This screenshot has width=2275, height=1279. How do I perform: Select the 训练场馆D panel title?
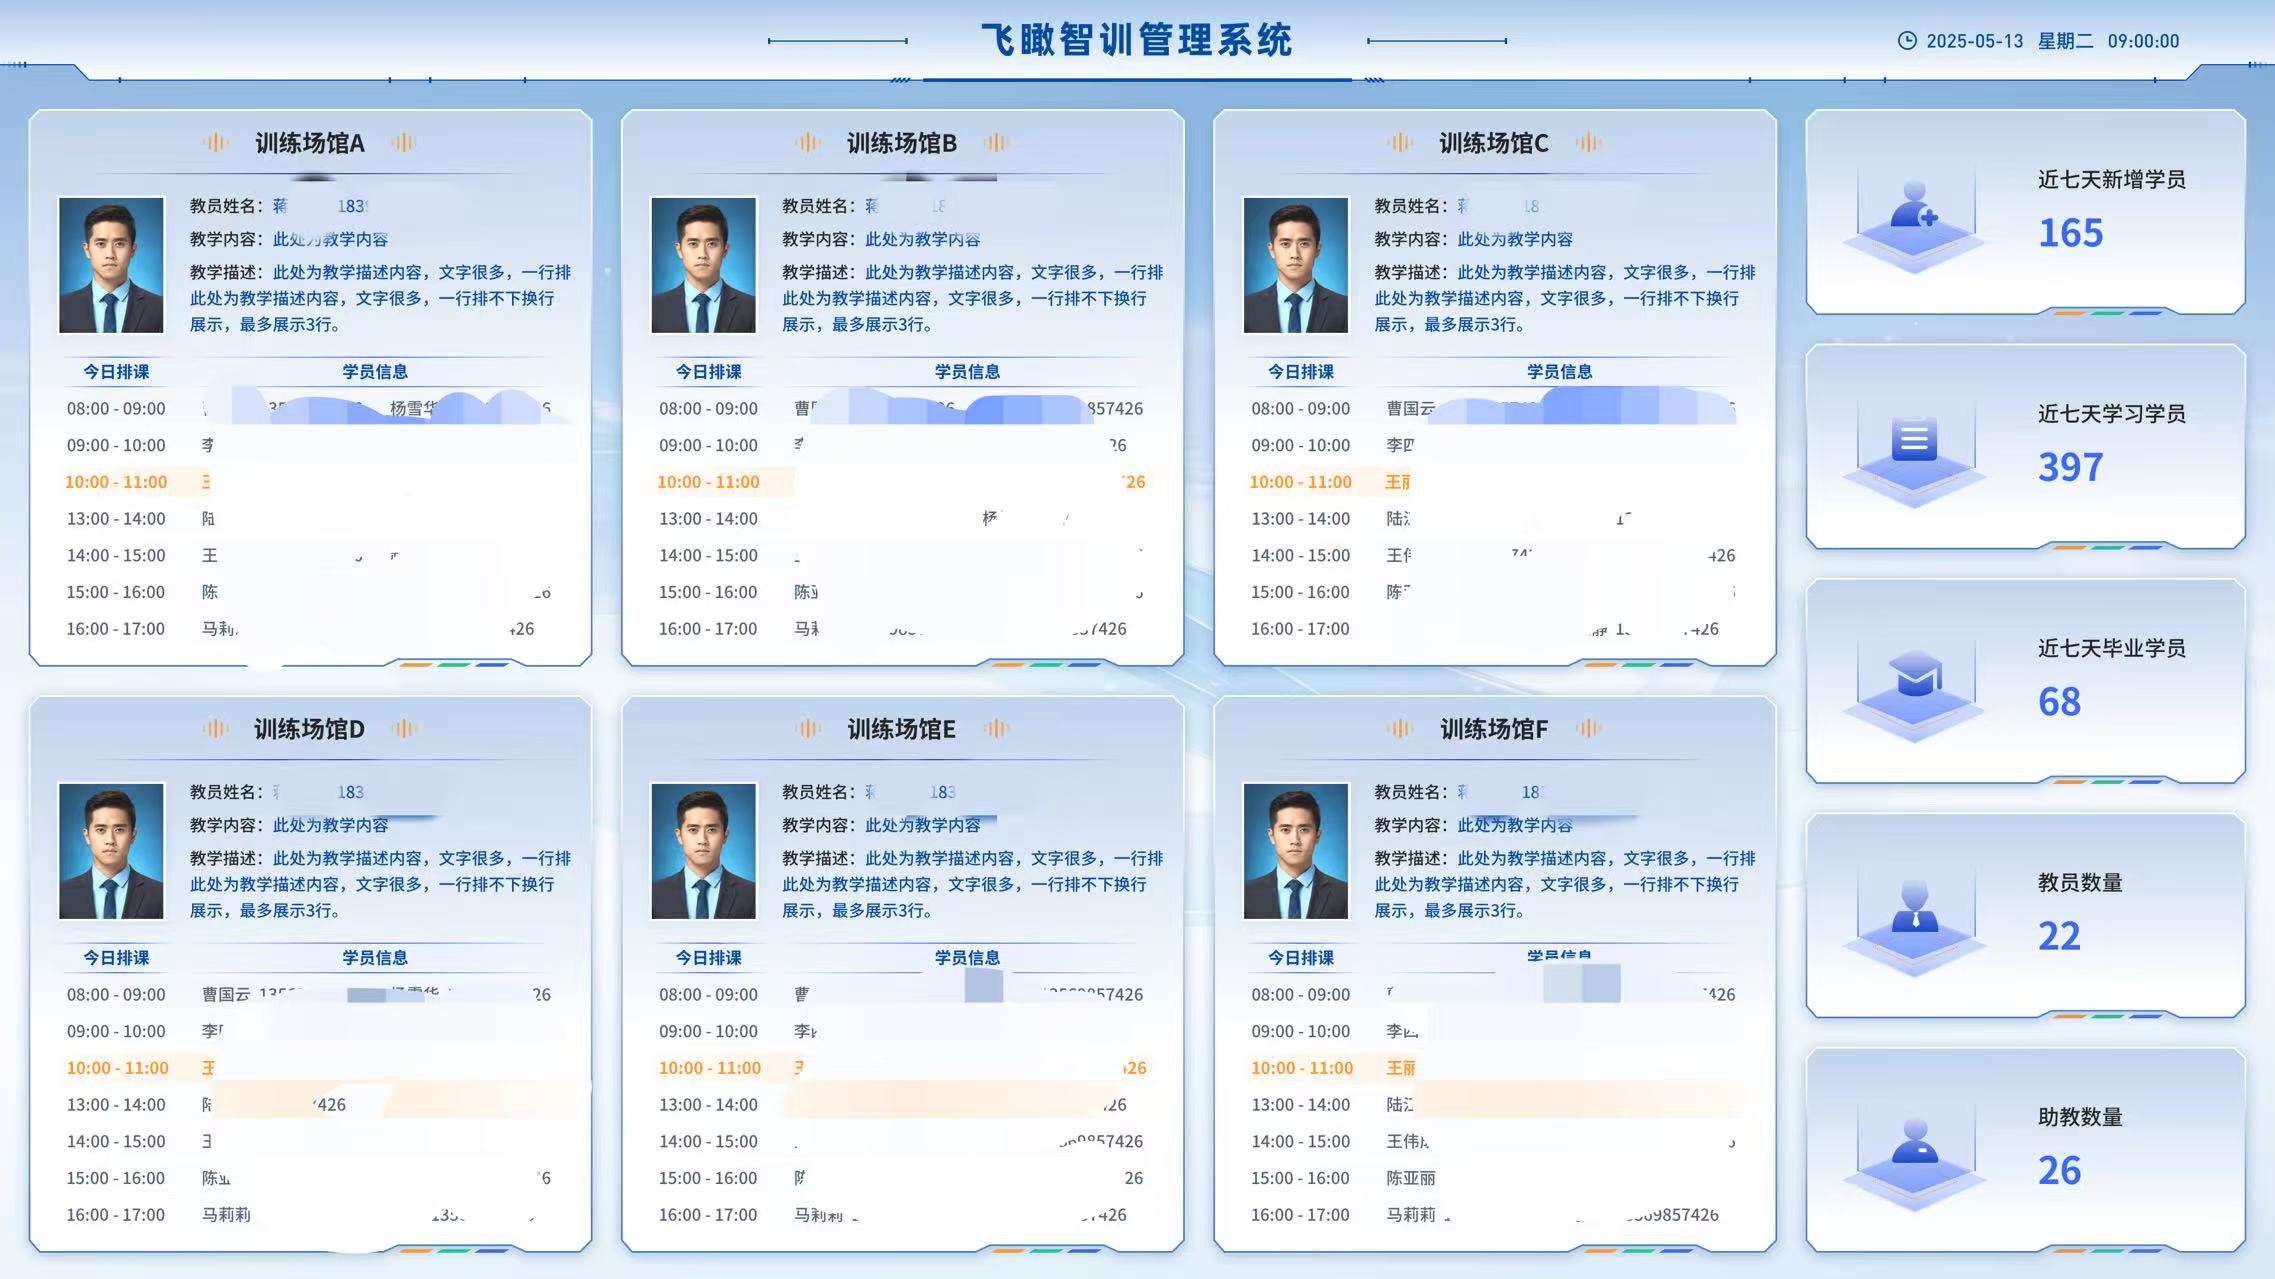point(309,729)
